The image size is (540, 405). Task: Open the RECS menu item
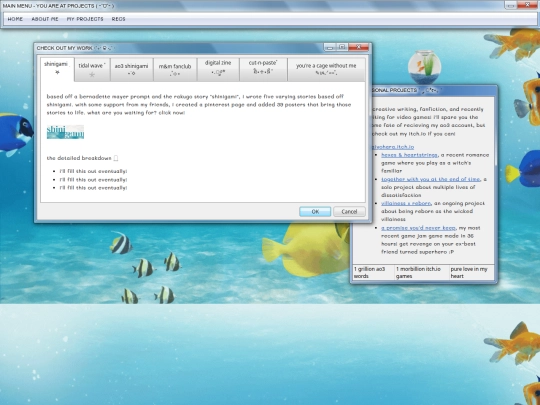(x=118, y=19)
